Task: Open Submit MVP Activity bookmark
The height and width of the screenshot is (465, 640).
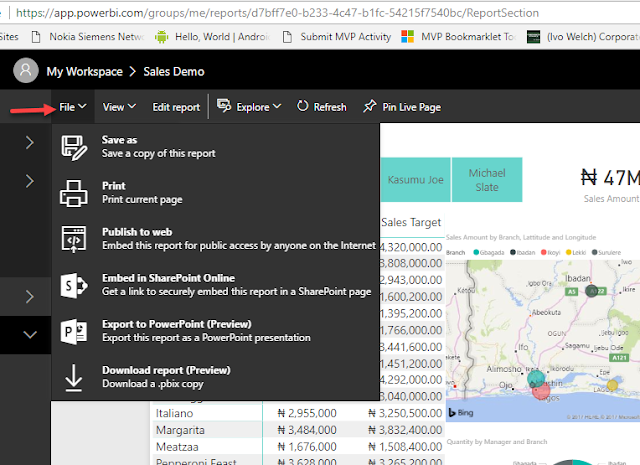Action: pyautogui.click(x=337, y=37)
